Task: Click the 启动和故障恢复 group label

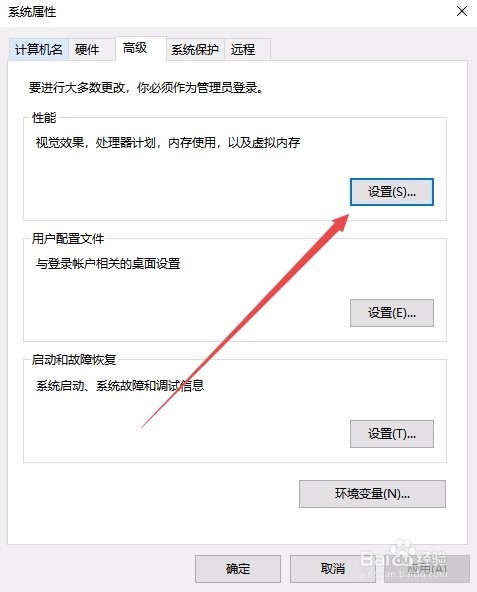Action: click(x=74, y=359)
